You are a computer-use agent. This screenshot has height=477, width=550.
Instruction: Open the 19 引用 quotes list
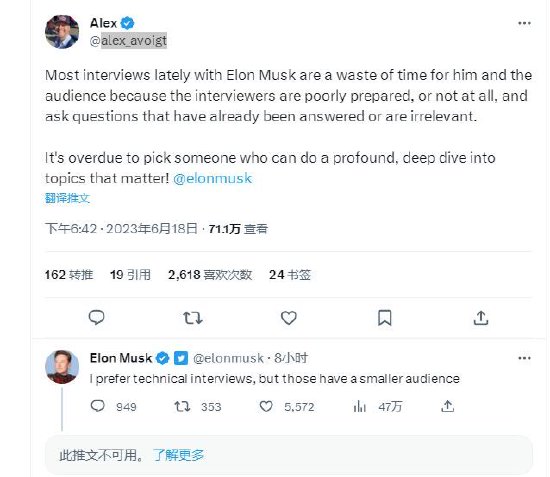[130, 275]
